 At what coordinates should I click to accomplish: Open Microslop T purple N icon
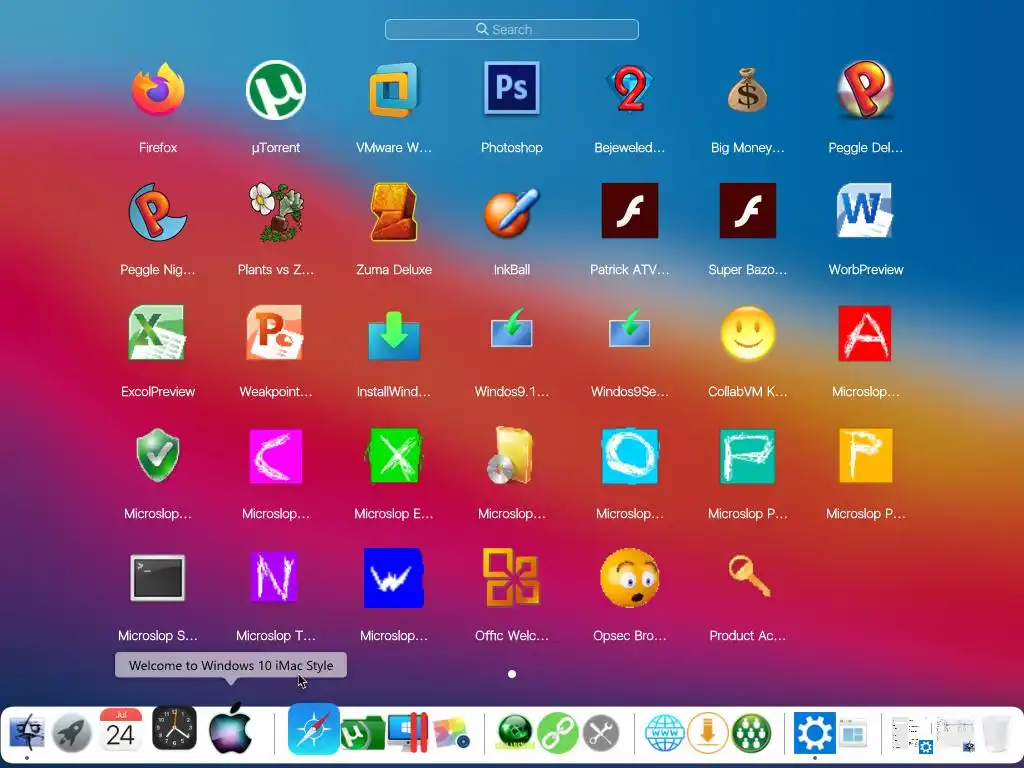[276, 577]
